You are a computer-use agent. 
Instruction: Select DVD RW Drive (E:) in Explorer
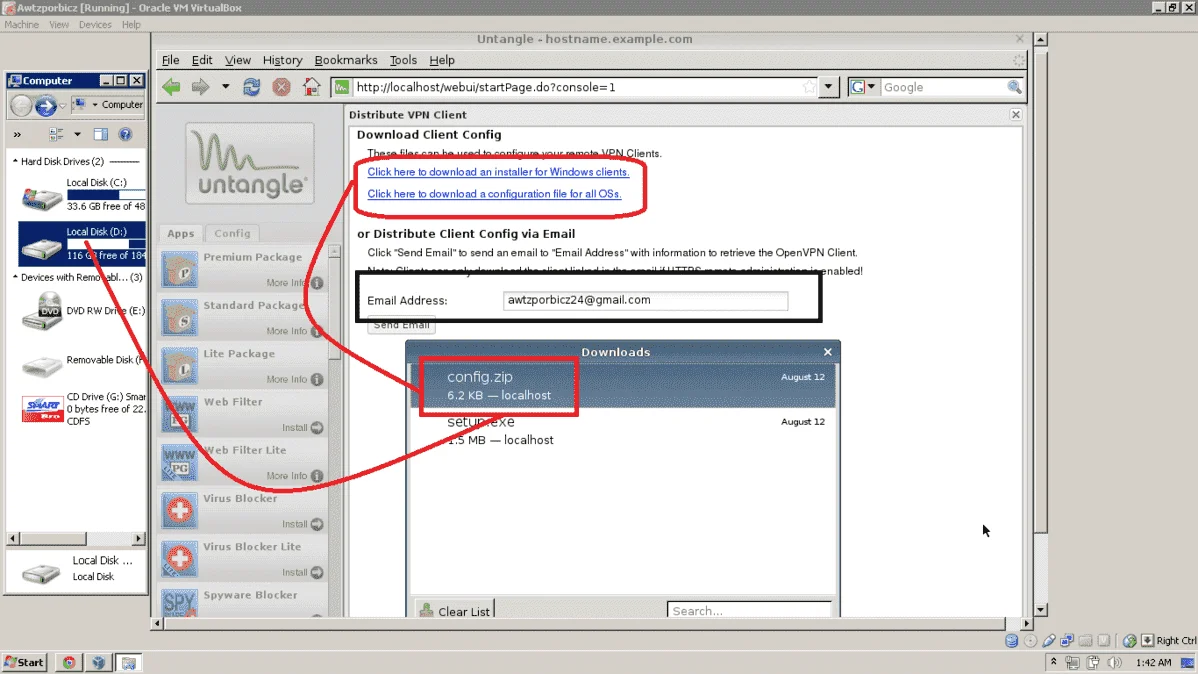[81, 311]
